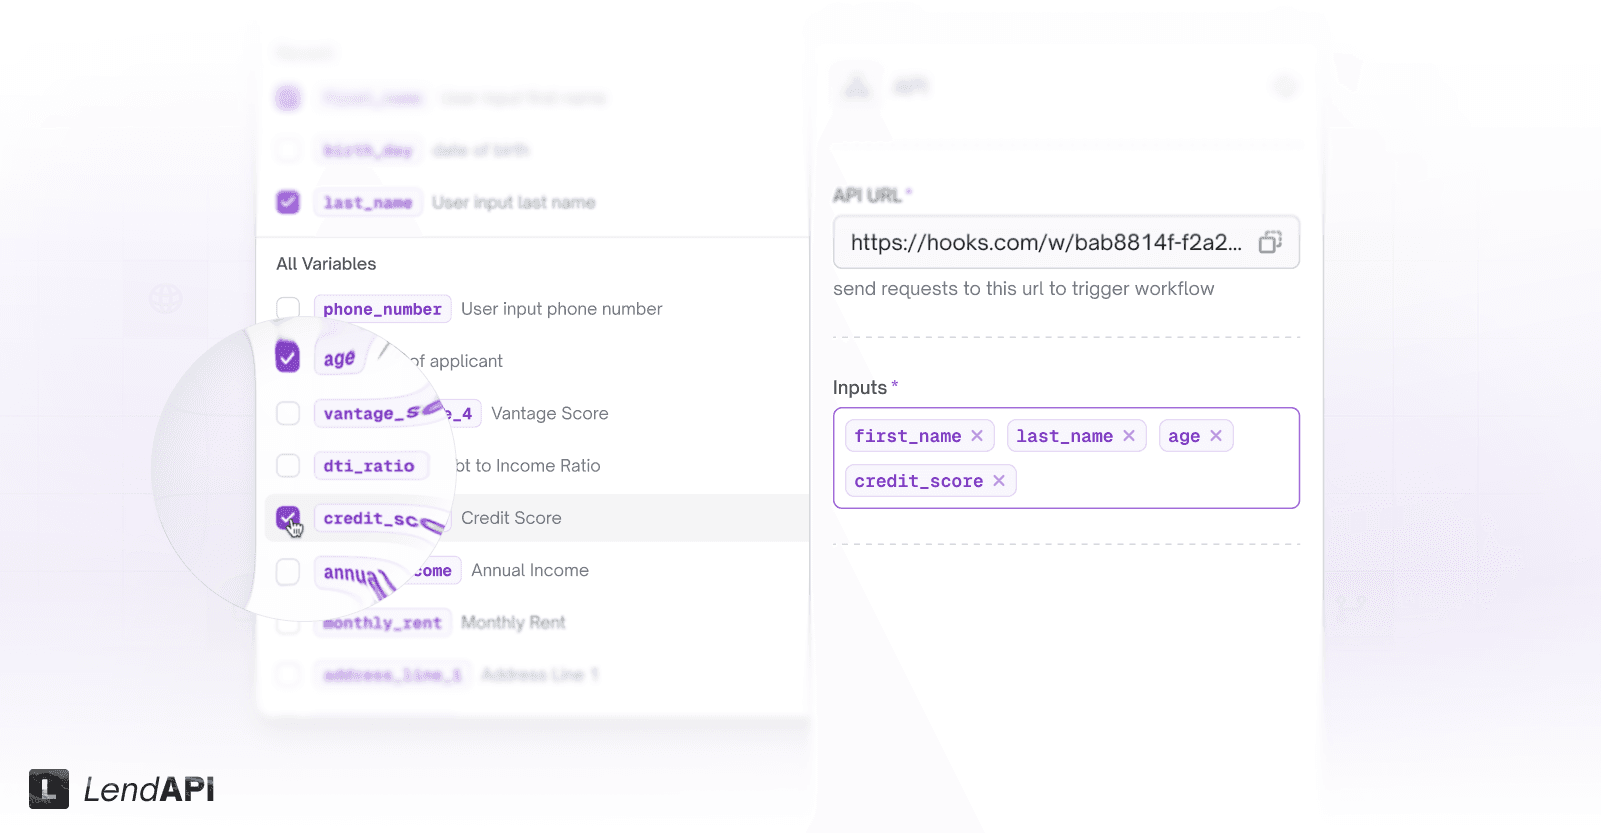Remove the first_name input chip
Viewport: 1601px width, 833px height.
coord(977,435)
